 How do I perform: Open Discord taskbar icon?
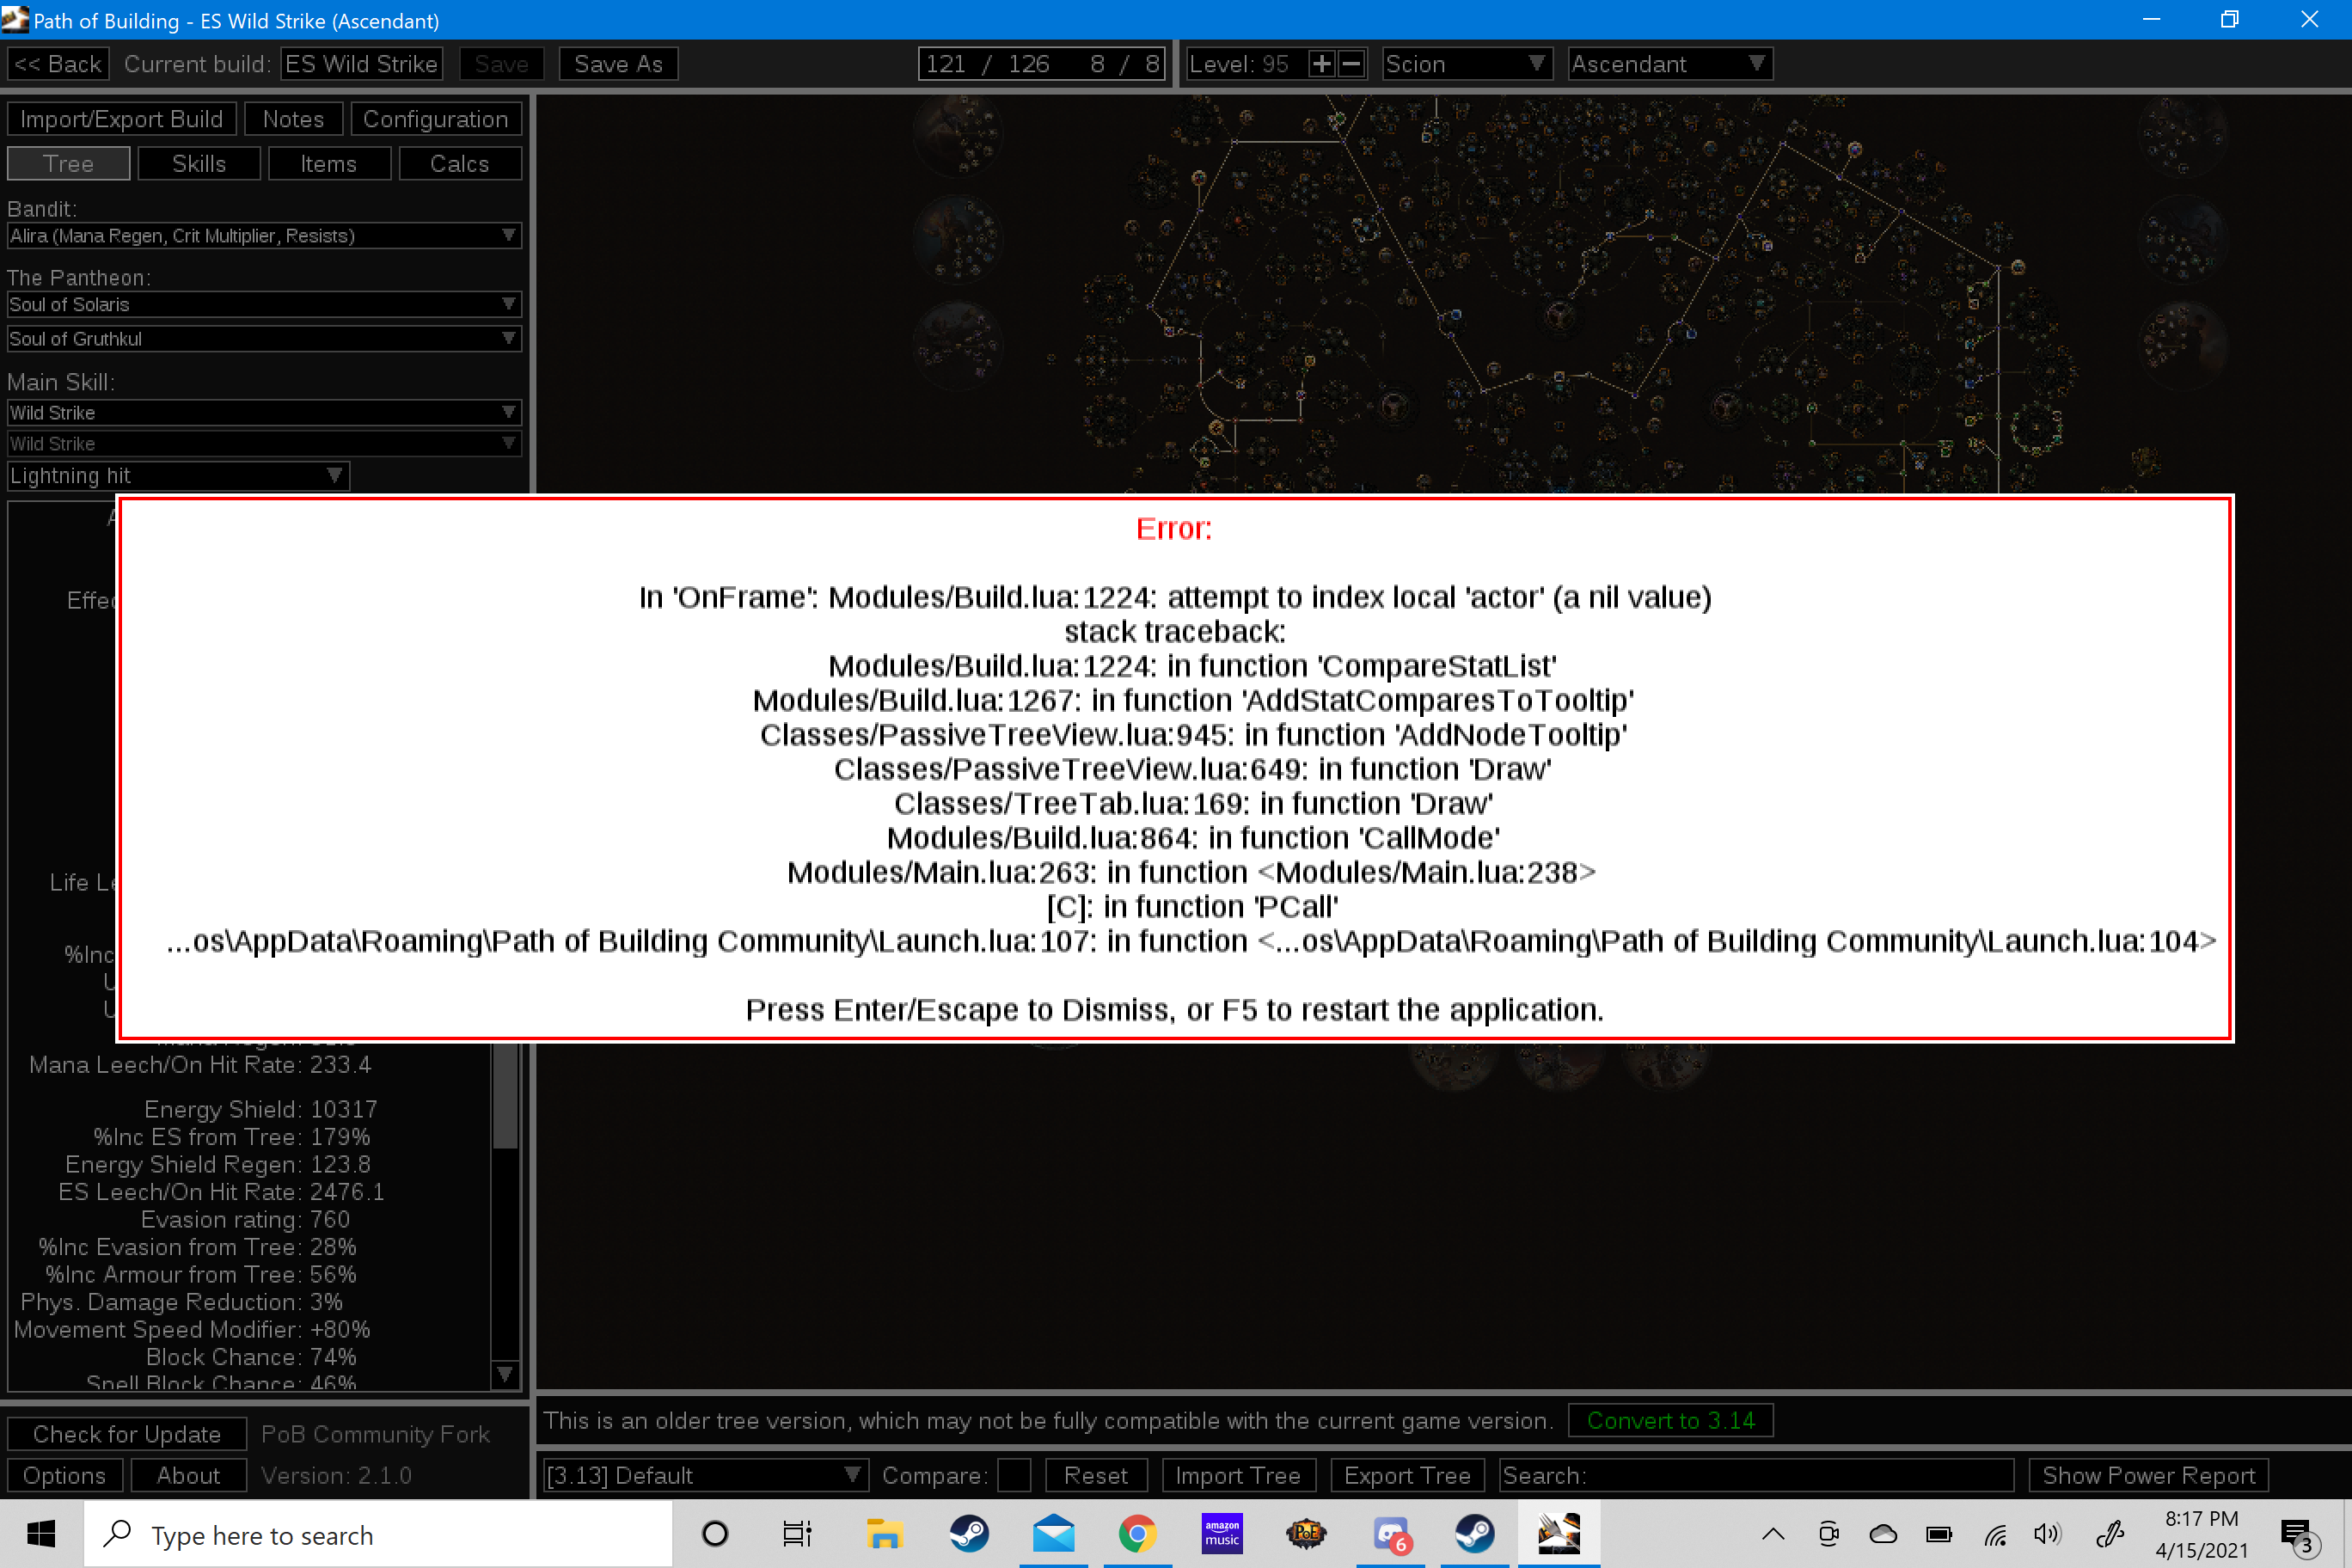(1391, 1533)
